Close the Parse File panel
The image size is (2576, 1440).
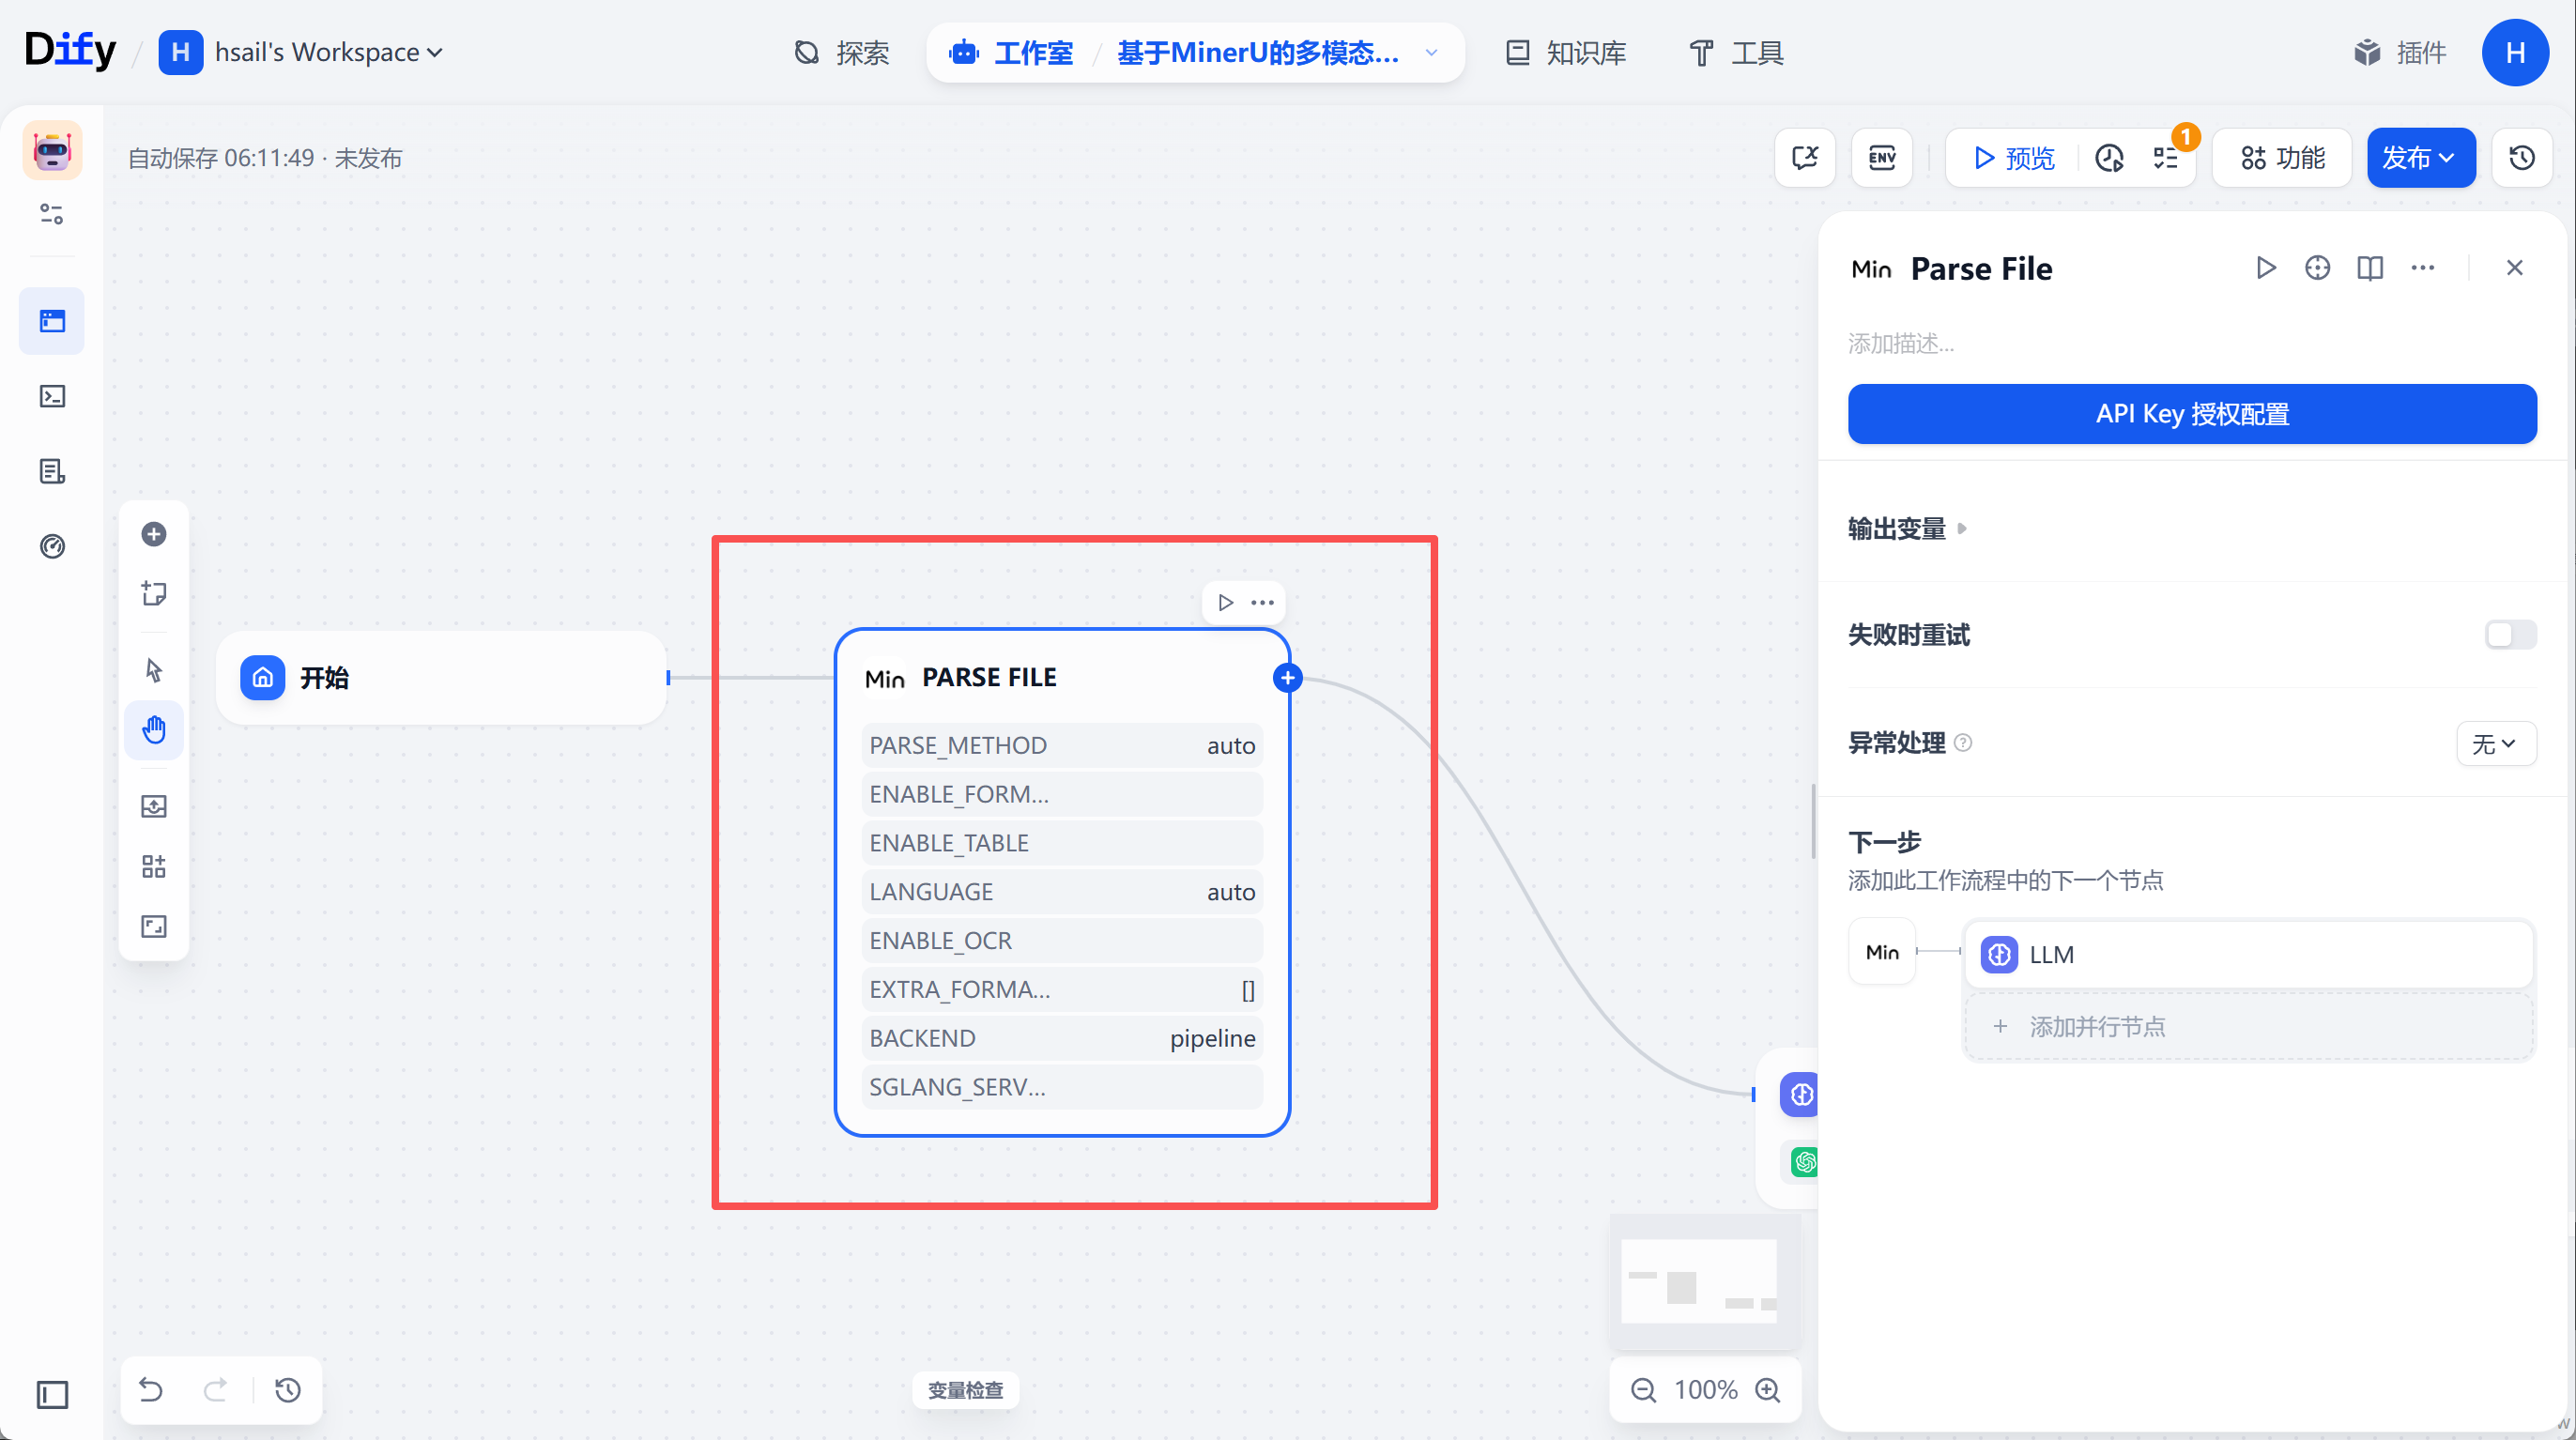(2514, 267)
